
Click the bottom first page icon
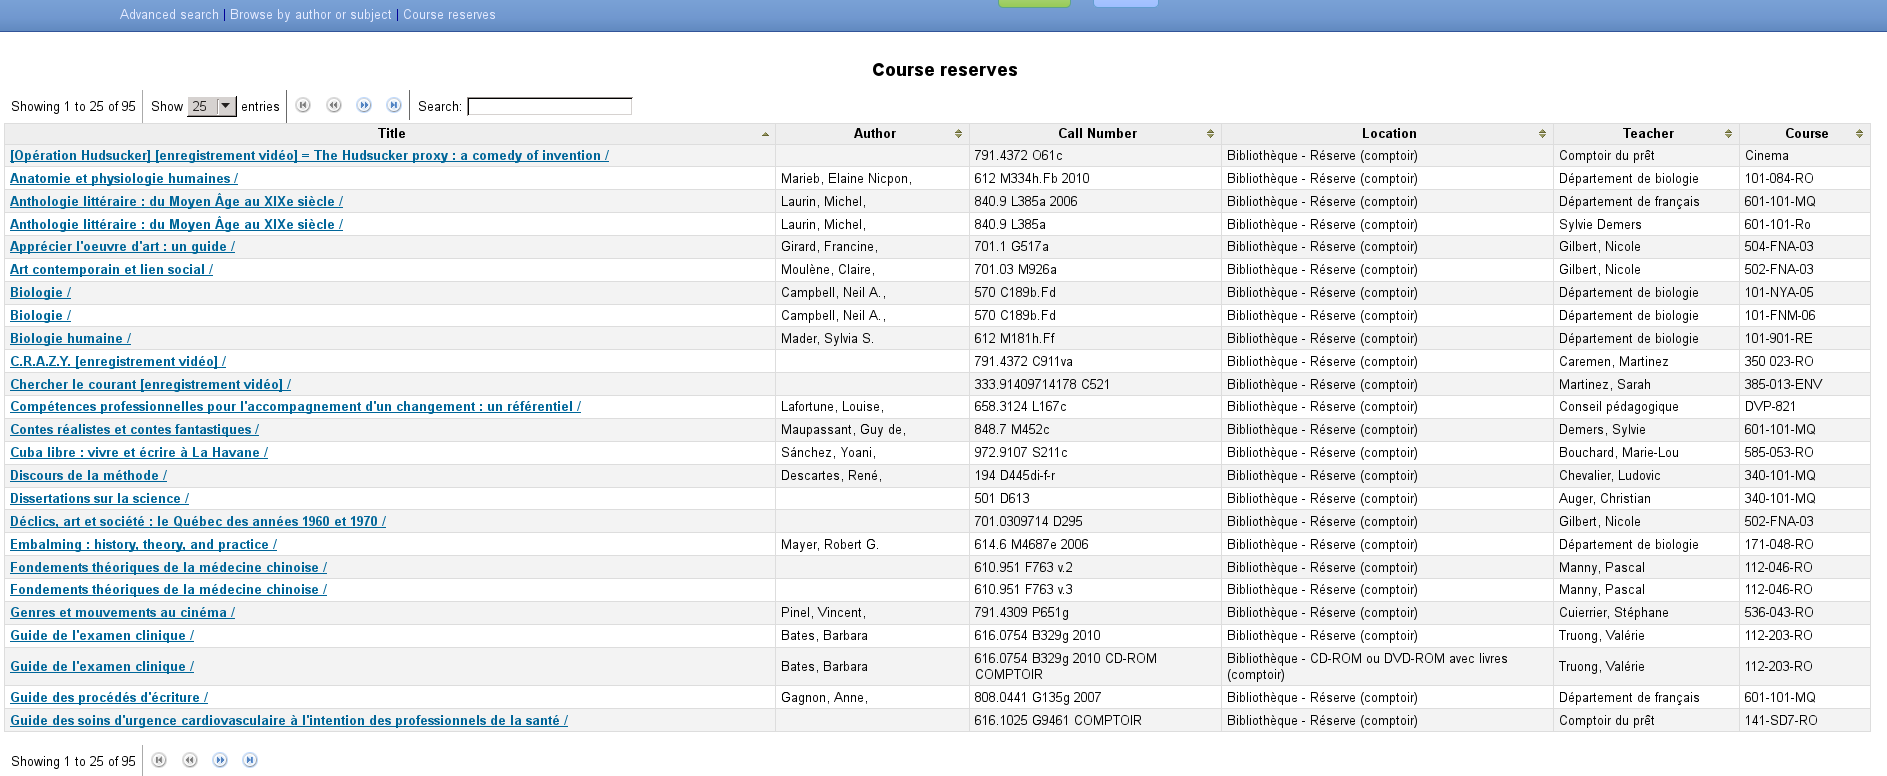[159, 760]
